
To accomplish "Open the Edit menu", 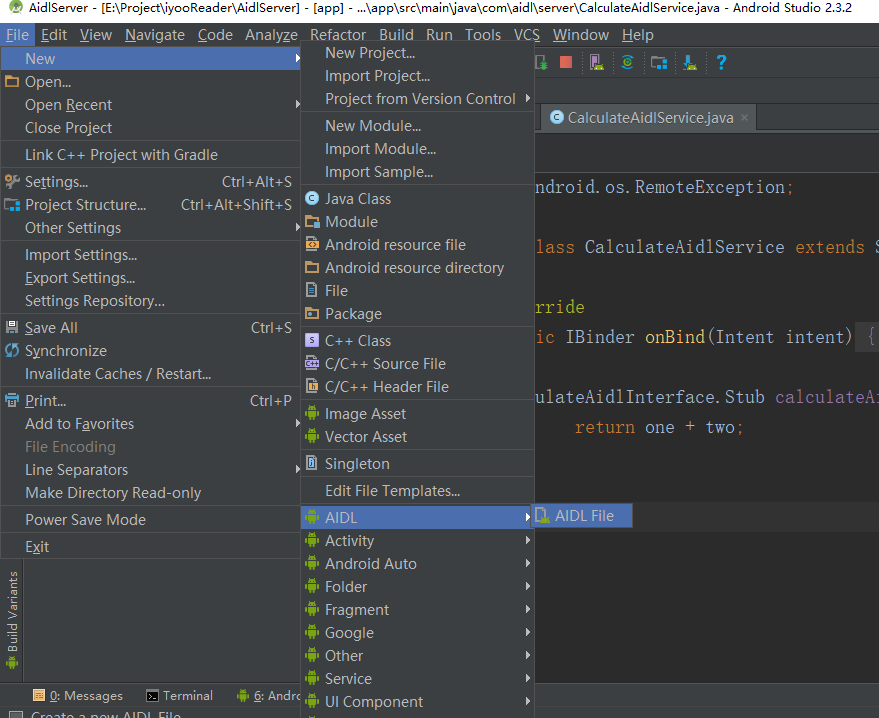I will point(54,35).
